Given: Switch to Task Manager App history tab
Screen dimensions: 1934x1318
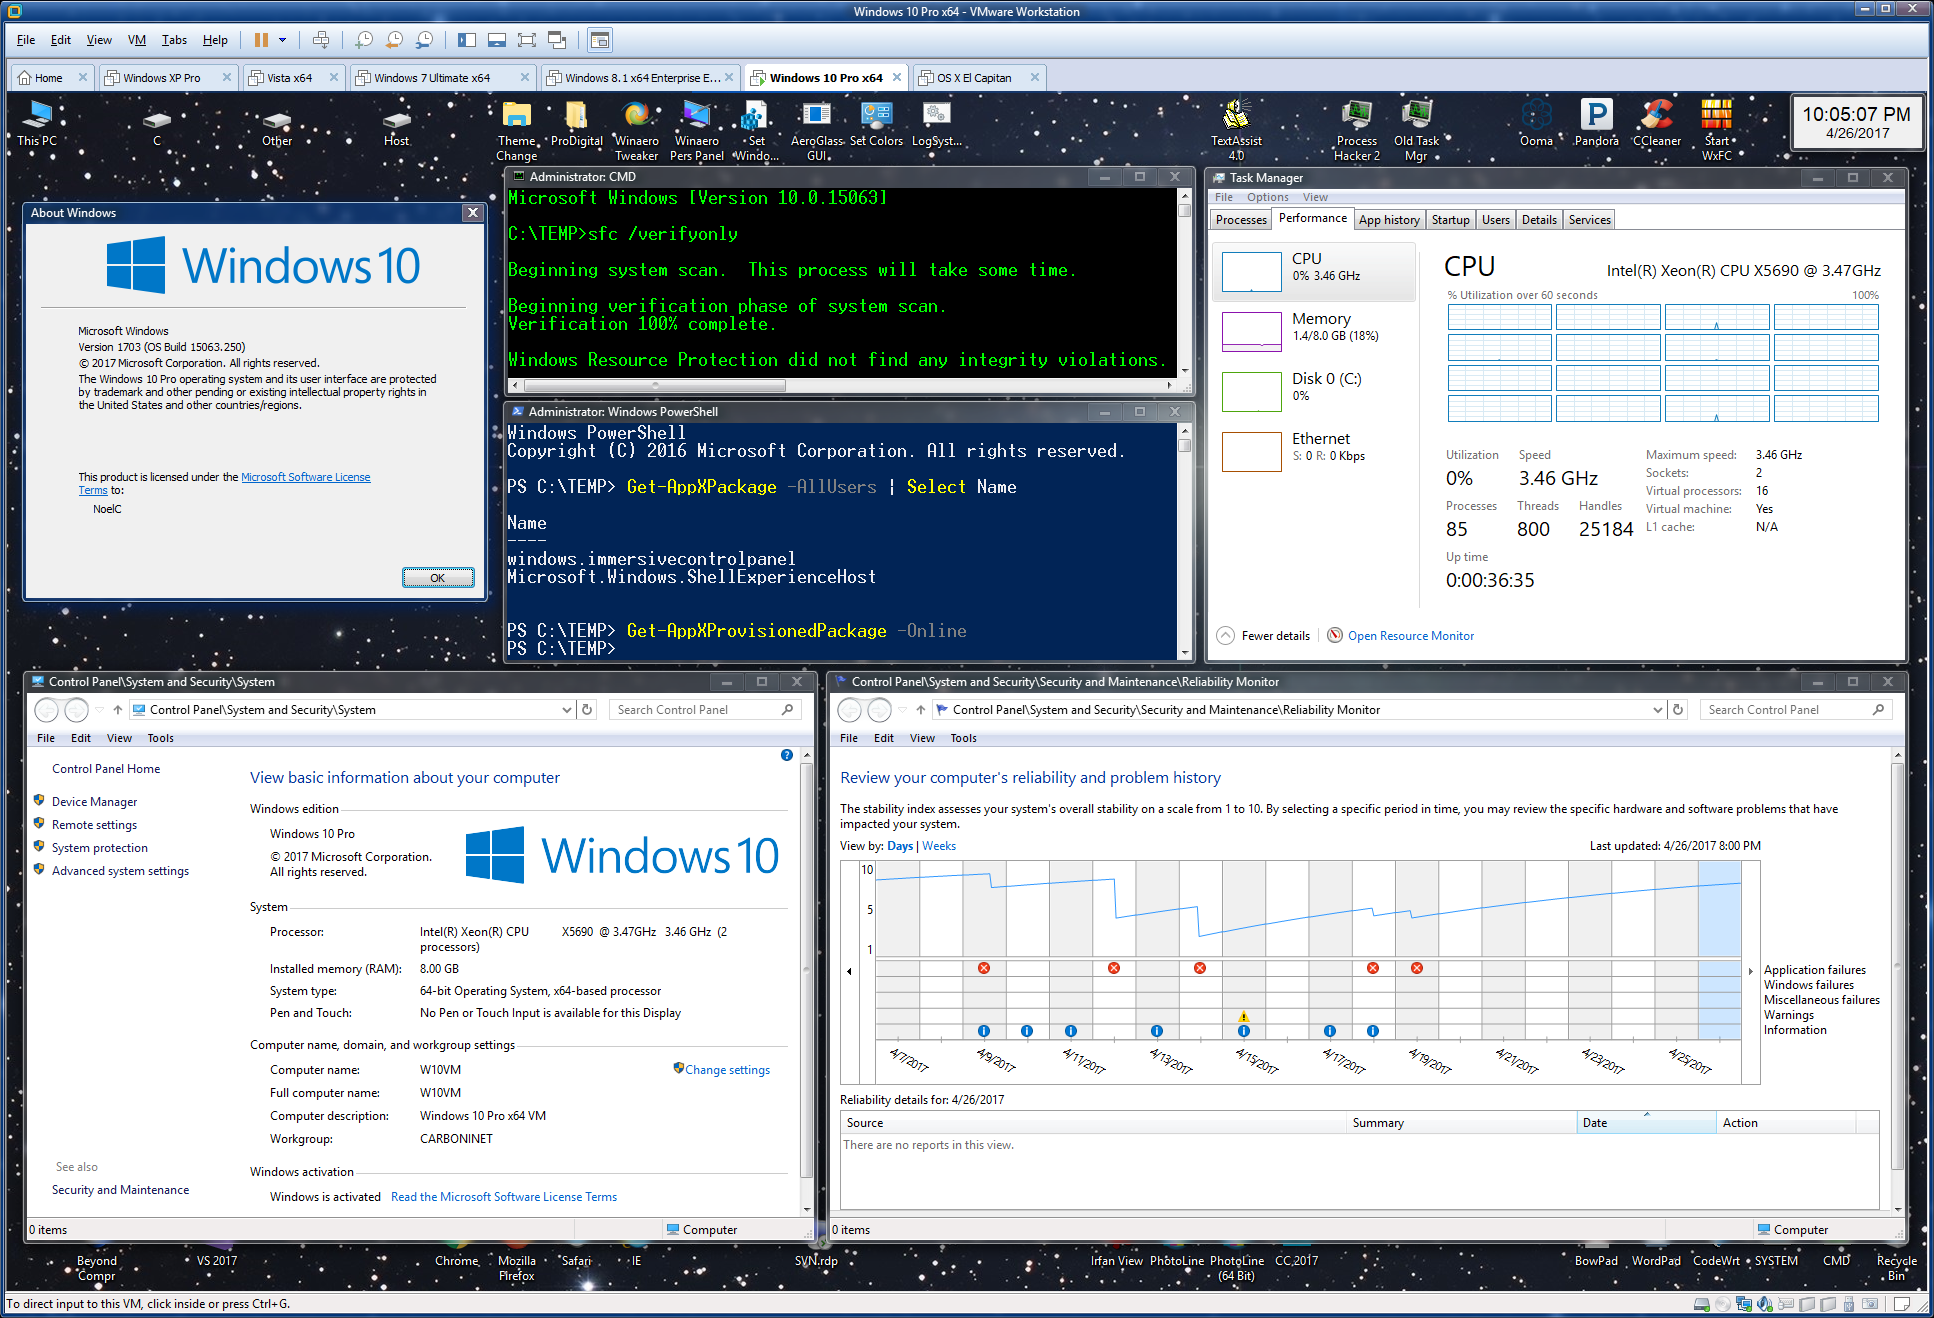Looking at the screenshot, I should (1388, 220).
